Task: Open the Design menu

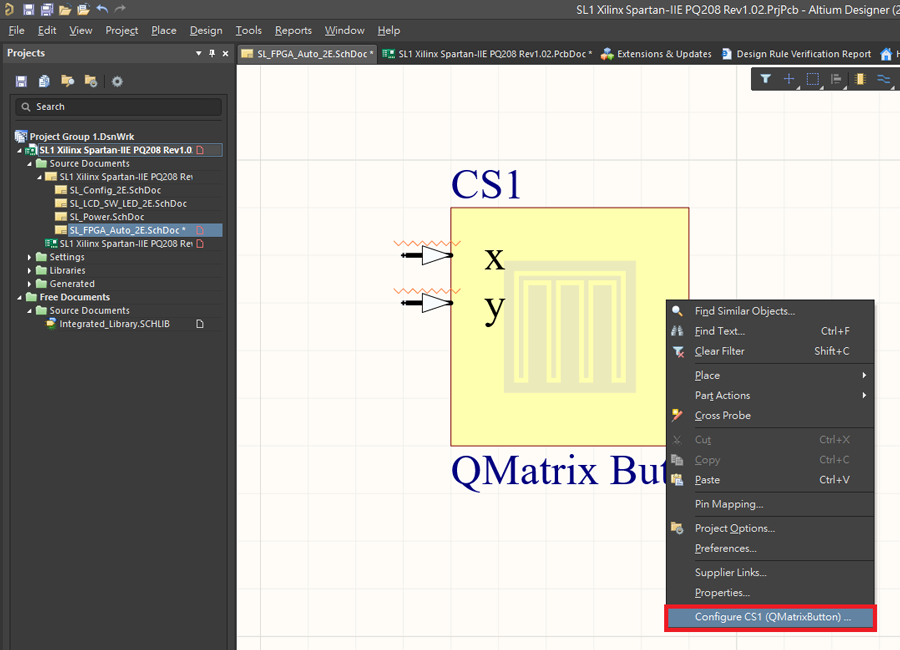Action: tap(206, 30)
